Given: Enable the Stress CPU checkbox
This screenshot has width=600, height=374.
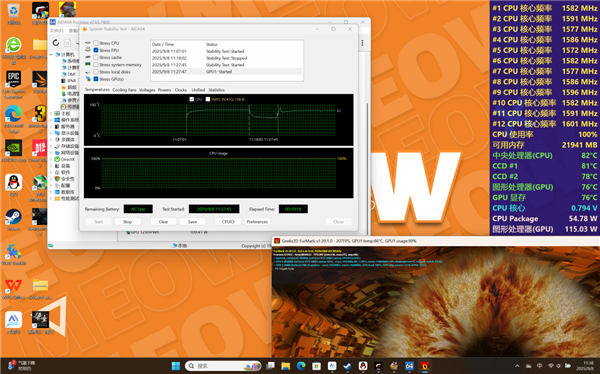Looking at the screenshot, I should click(x=96, y=43).
